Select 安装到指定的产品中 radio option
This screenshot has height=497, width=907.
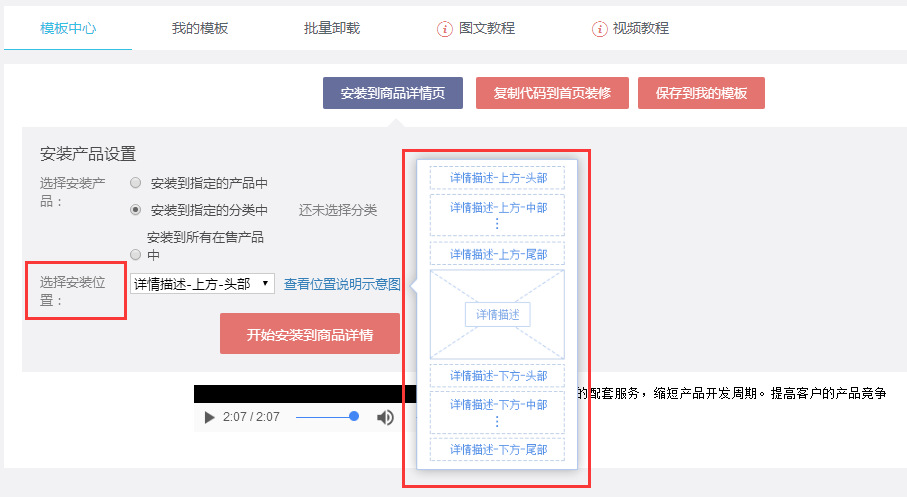(135, 183)
